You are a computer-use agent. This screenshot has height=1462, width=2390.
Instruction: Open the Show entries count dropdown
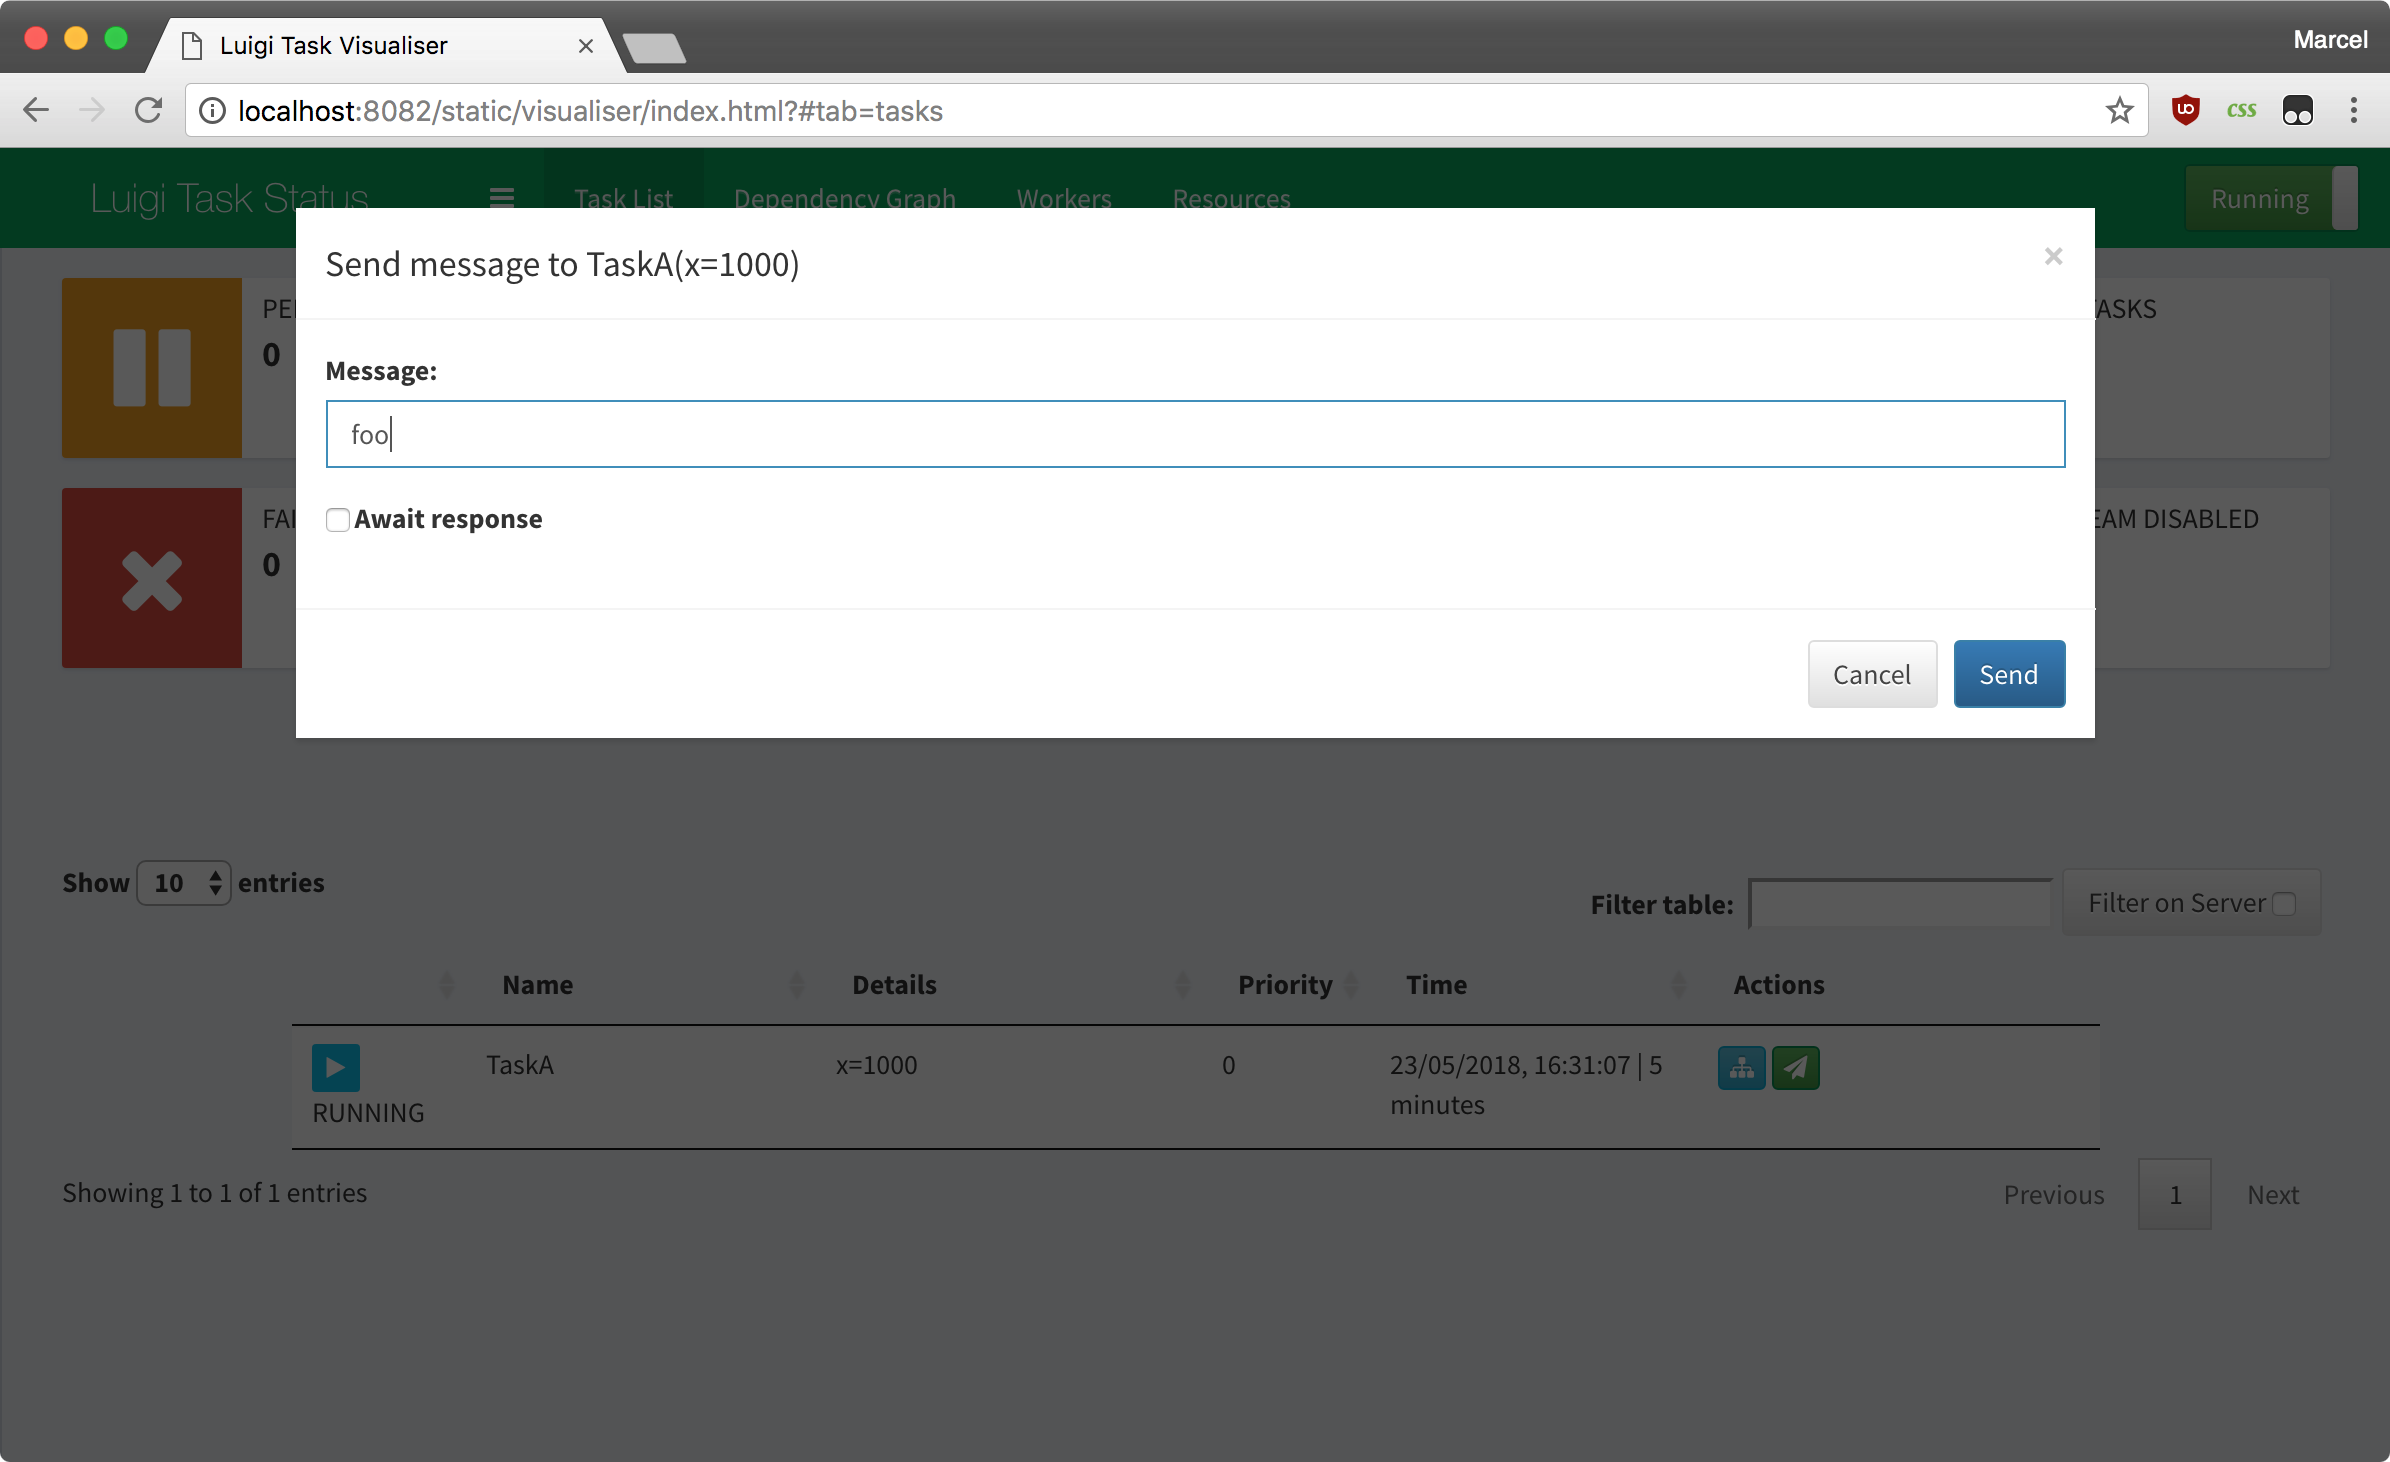[x=184, y=883]
